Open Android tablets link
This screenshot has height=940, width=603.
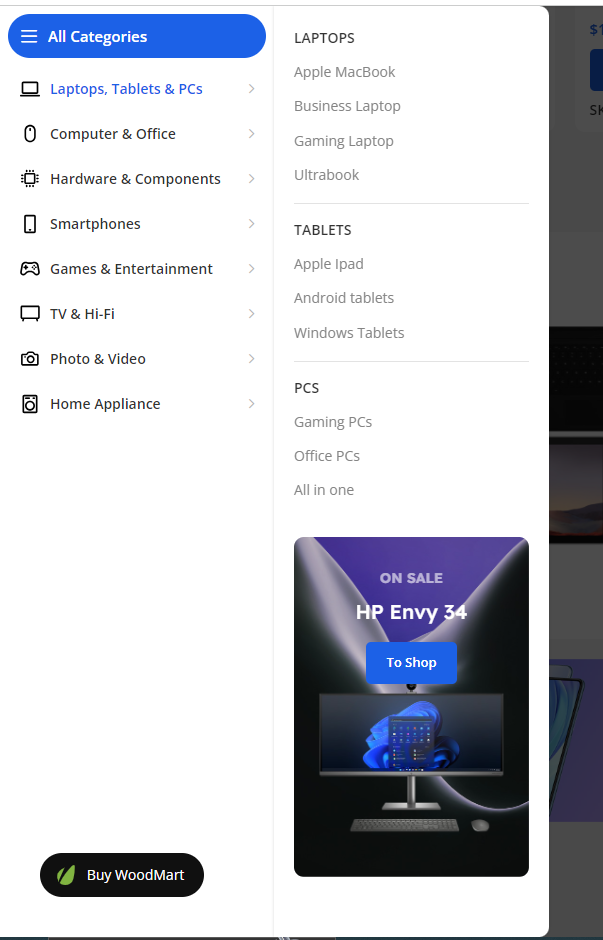[344, 298]
